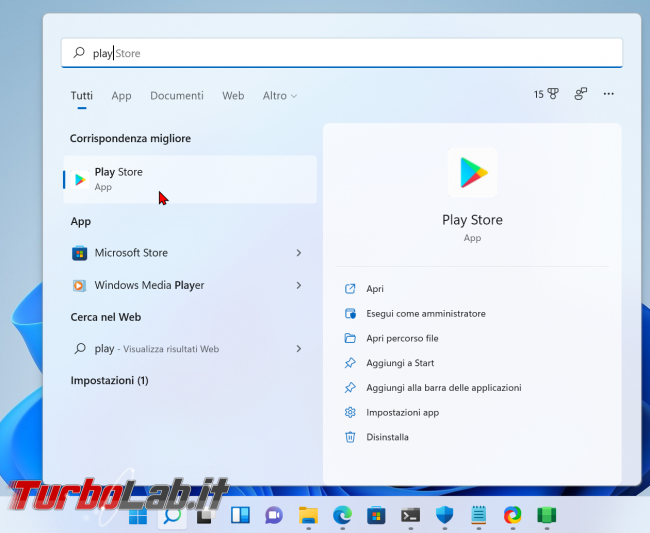The height and width of the screenshot is (533, 650).
Task: Click the search box containing 'play'
Action: (x=342, y=53)
